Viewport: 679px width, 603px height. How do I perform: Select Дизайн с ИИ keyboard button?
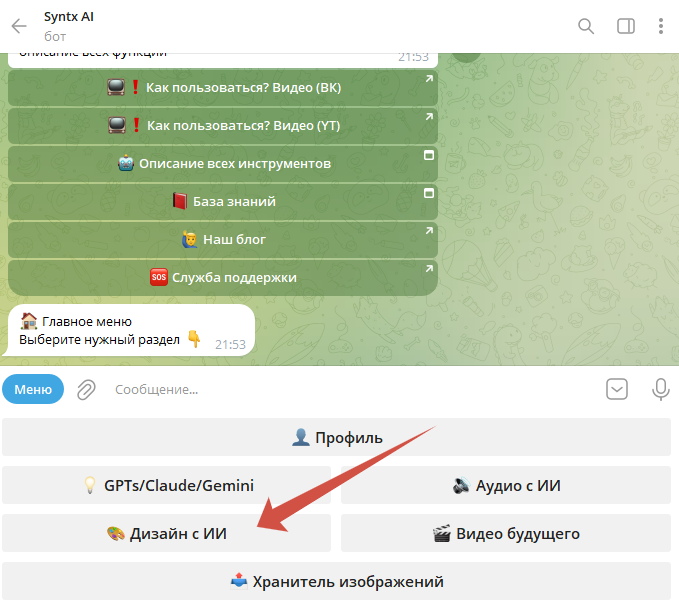coord(166,533)
